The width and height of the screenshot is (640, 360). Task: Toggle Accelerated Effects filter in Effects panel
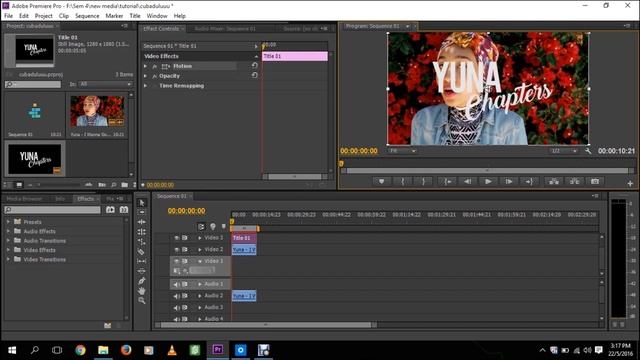(x=110, y=210)
